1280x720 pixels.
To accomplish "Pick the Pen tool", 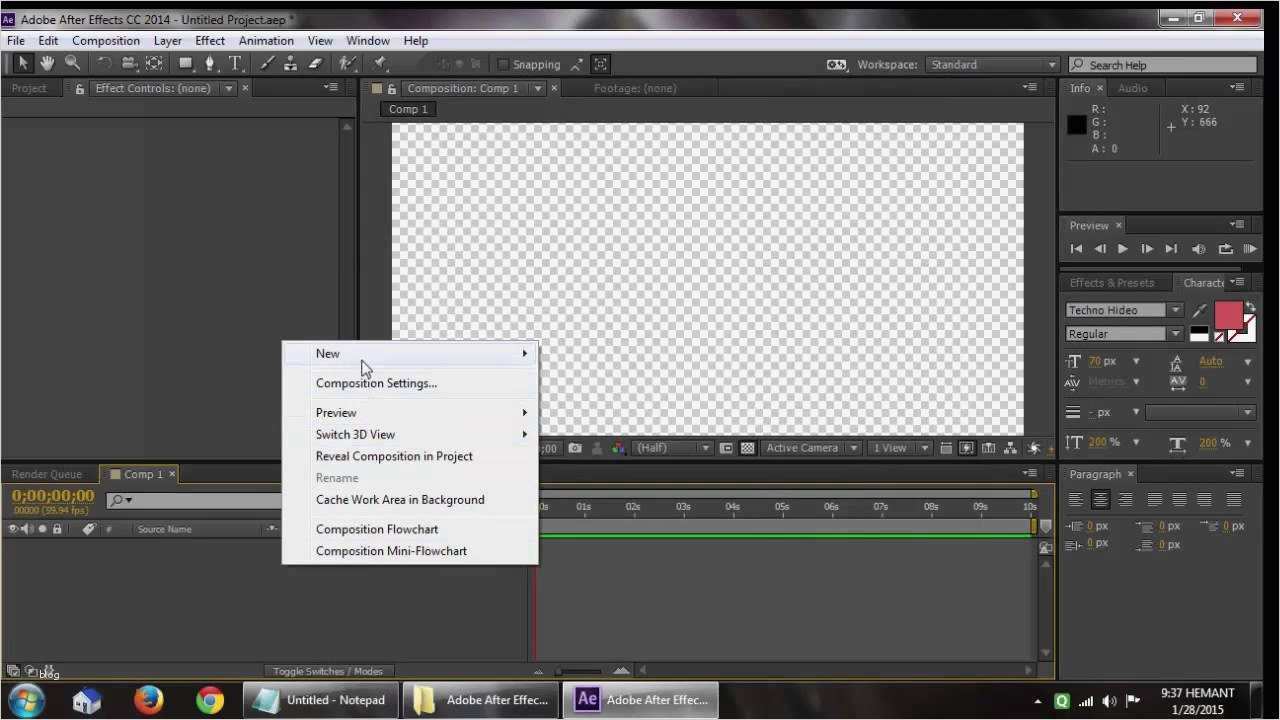I will (x=209, y=64).
